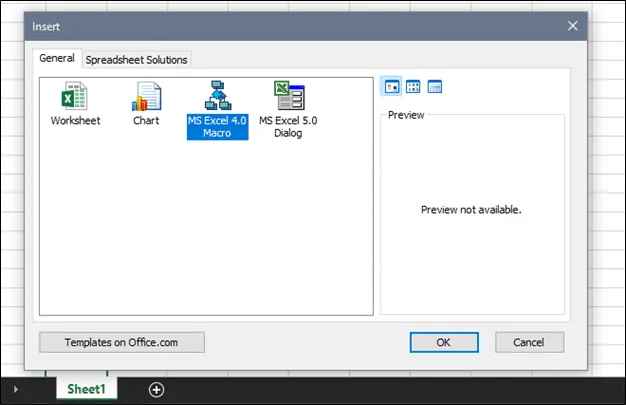Image resolution: width=626 pixels, height=405 pixels.
Task: Select the Worksheet icon
Action: tap(75, 96)
